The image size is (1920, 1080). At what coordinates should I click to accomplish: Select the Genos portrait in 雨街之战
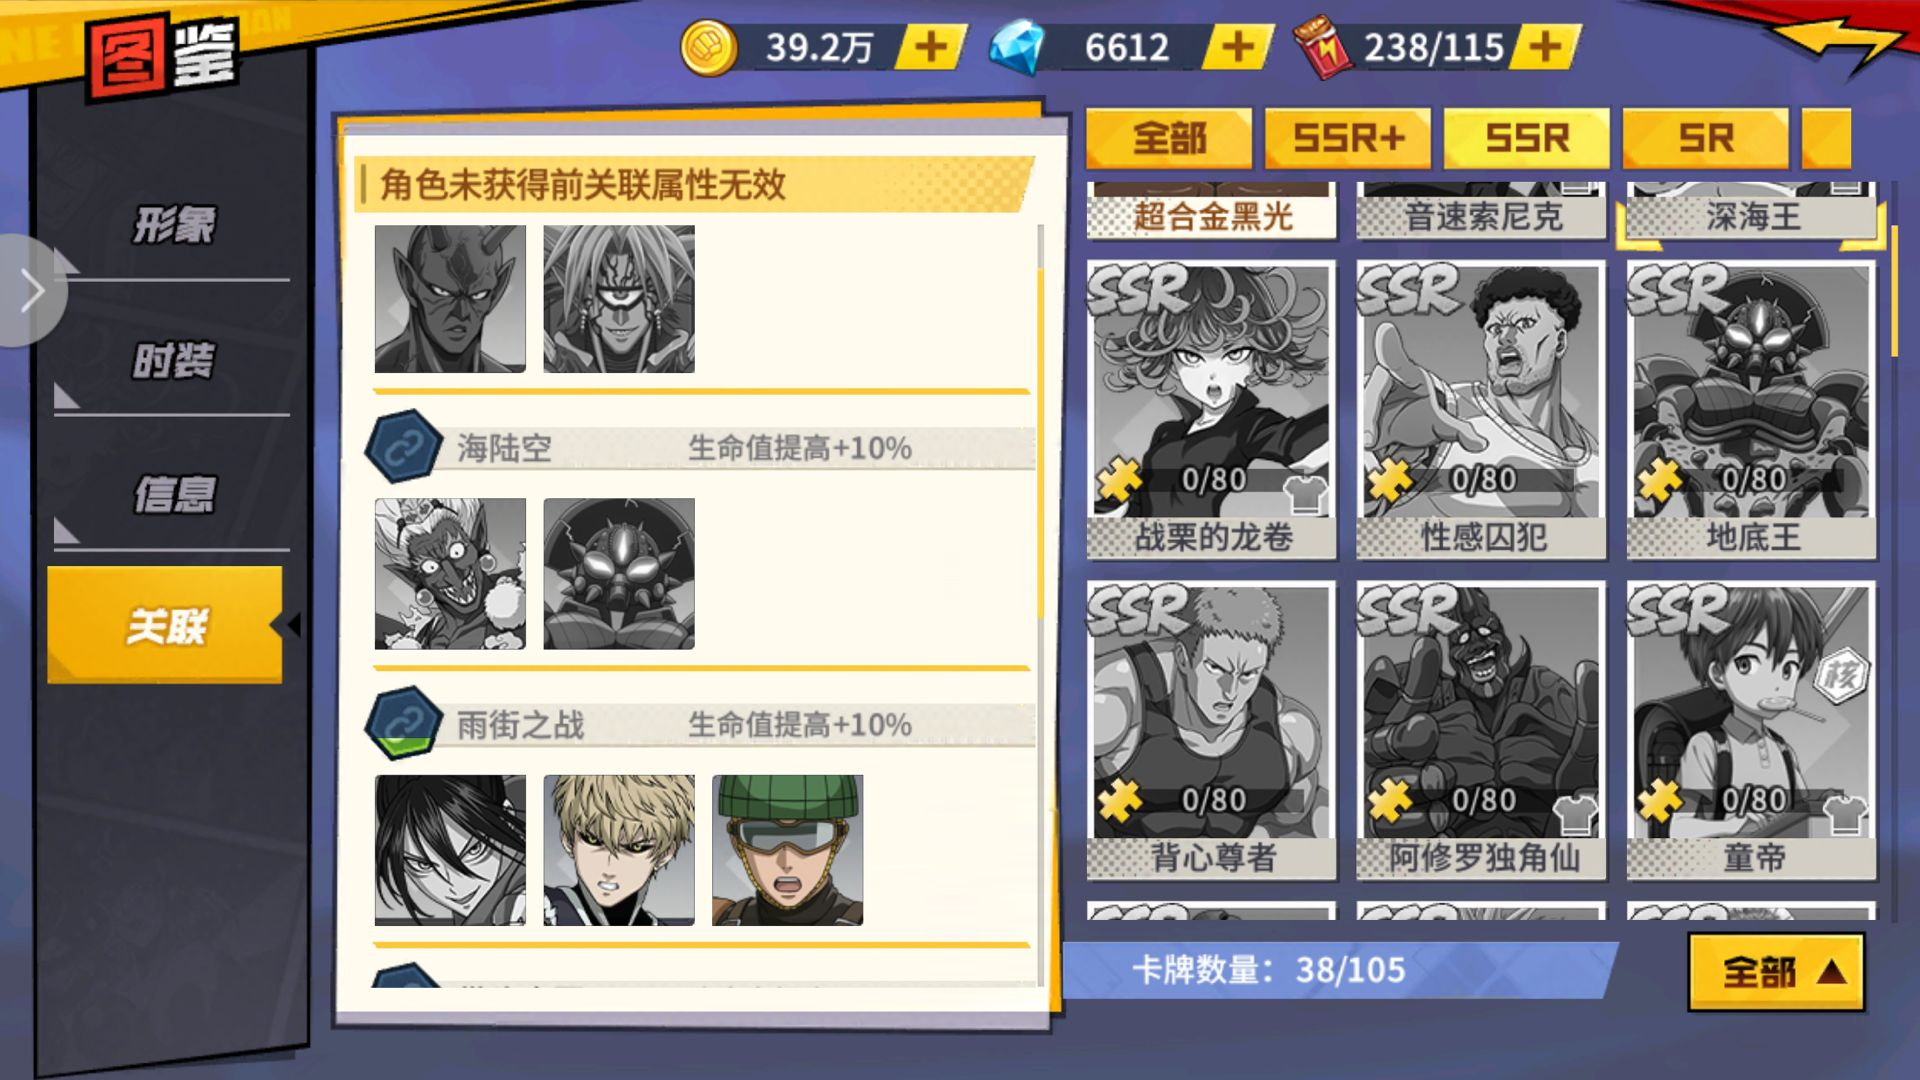pyautogui.click(x=619, y=850)
